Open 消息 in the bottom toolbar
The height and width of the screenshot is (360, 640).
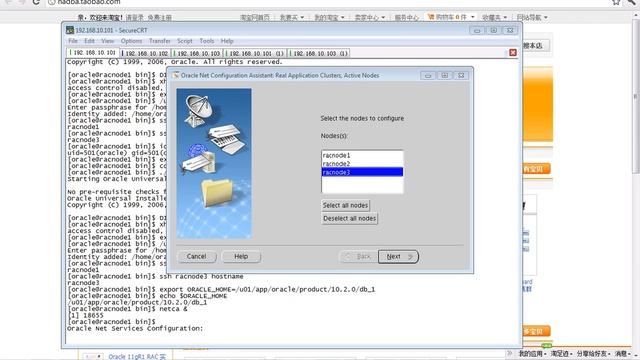(622, 353)
